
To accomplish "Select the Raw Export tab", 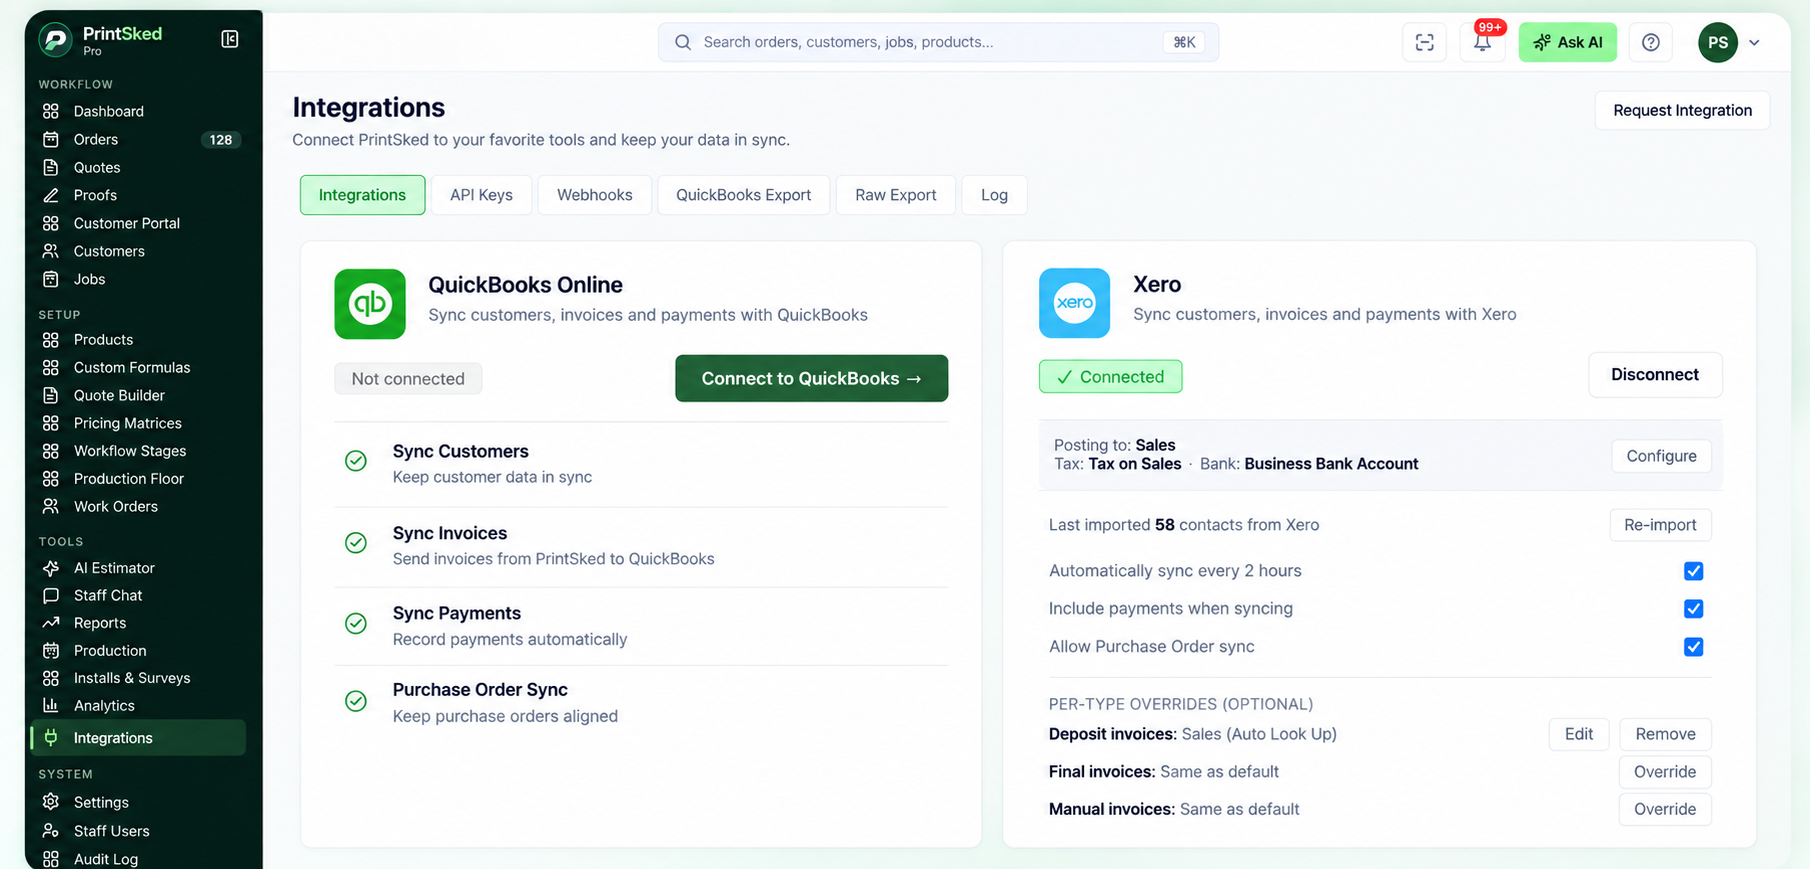I will [896, 195].
